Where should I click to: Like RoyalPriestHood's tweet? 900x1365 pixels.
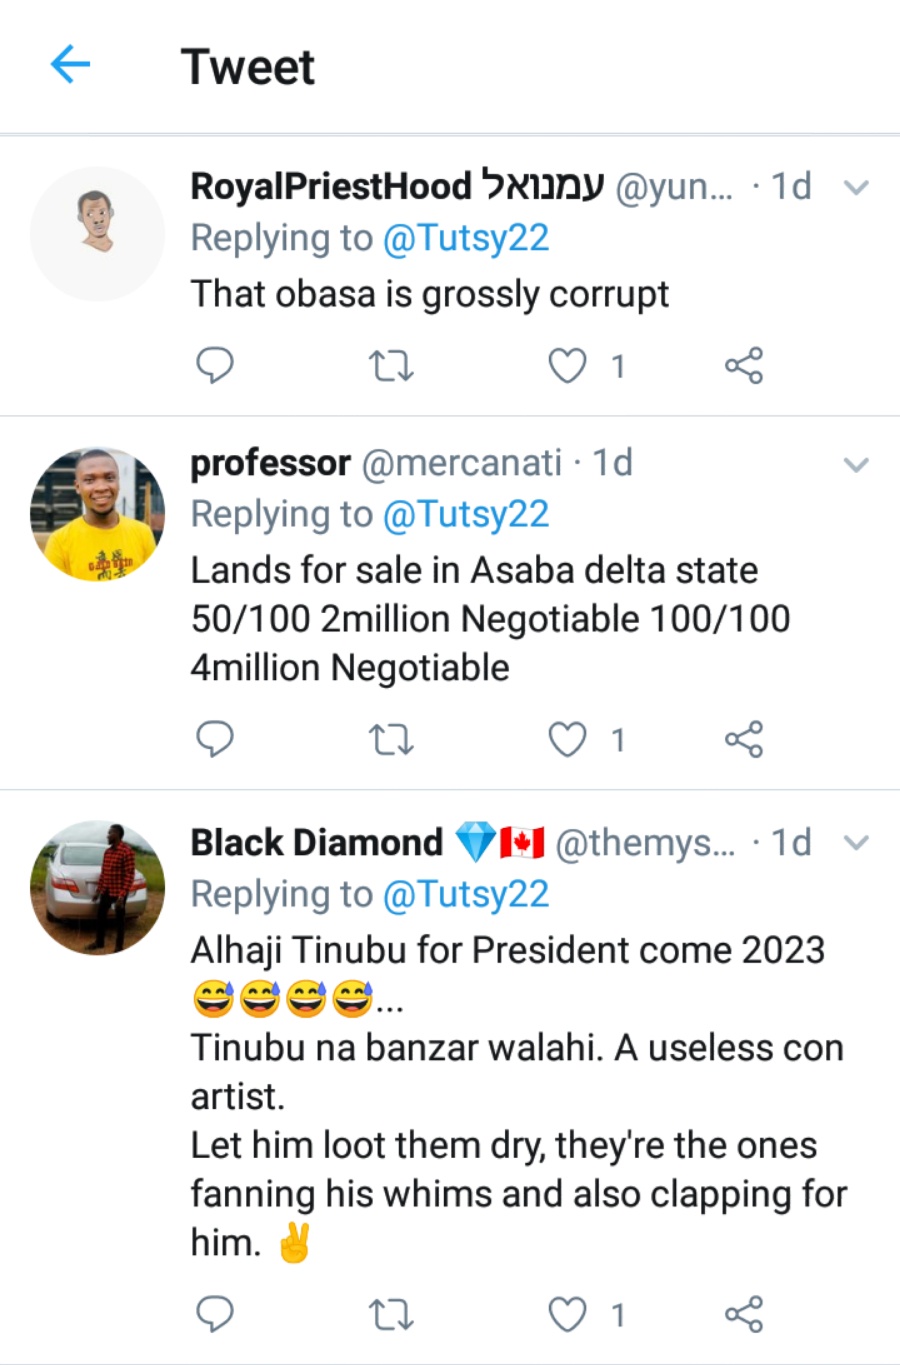coord(567,366)
